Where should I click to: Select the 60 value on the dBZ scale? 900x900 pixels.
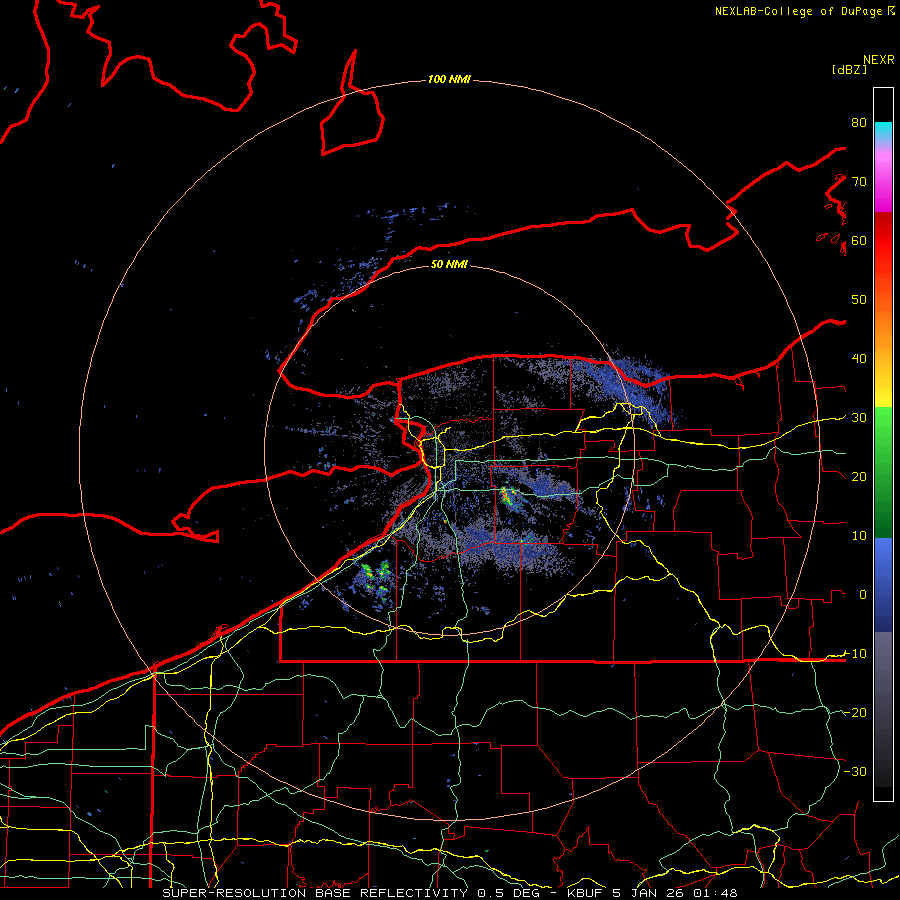click(x=859, y=241)
